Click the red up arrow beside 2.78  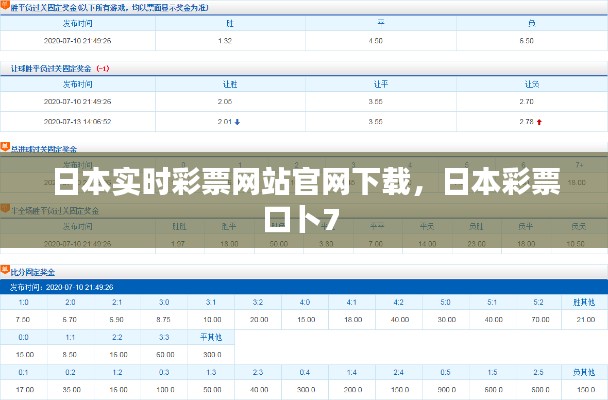539,122
